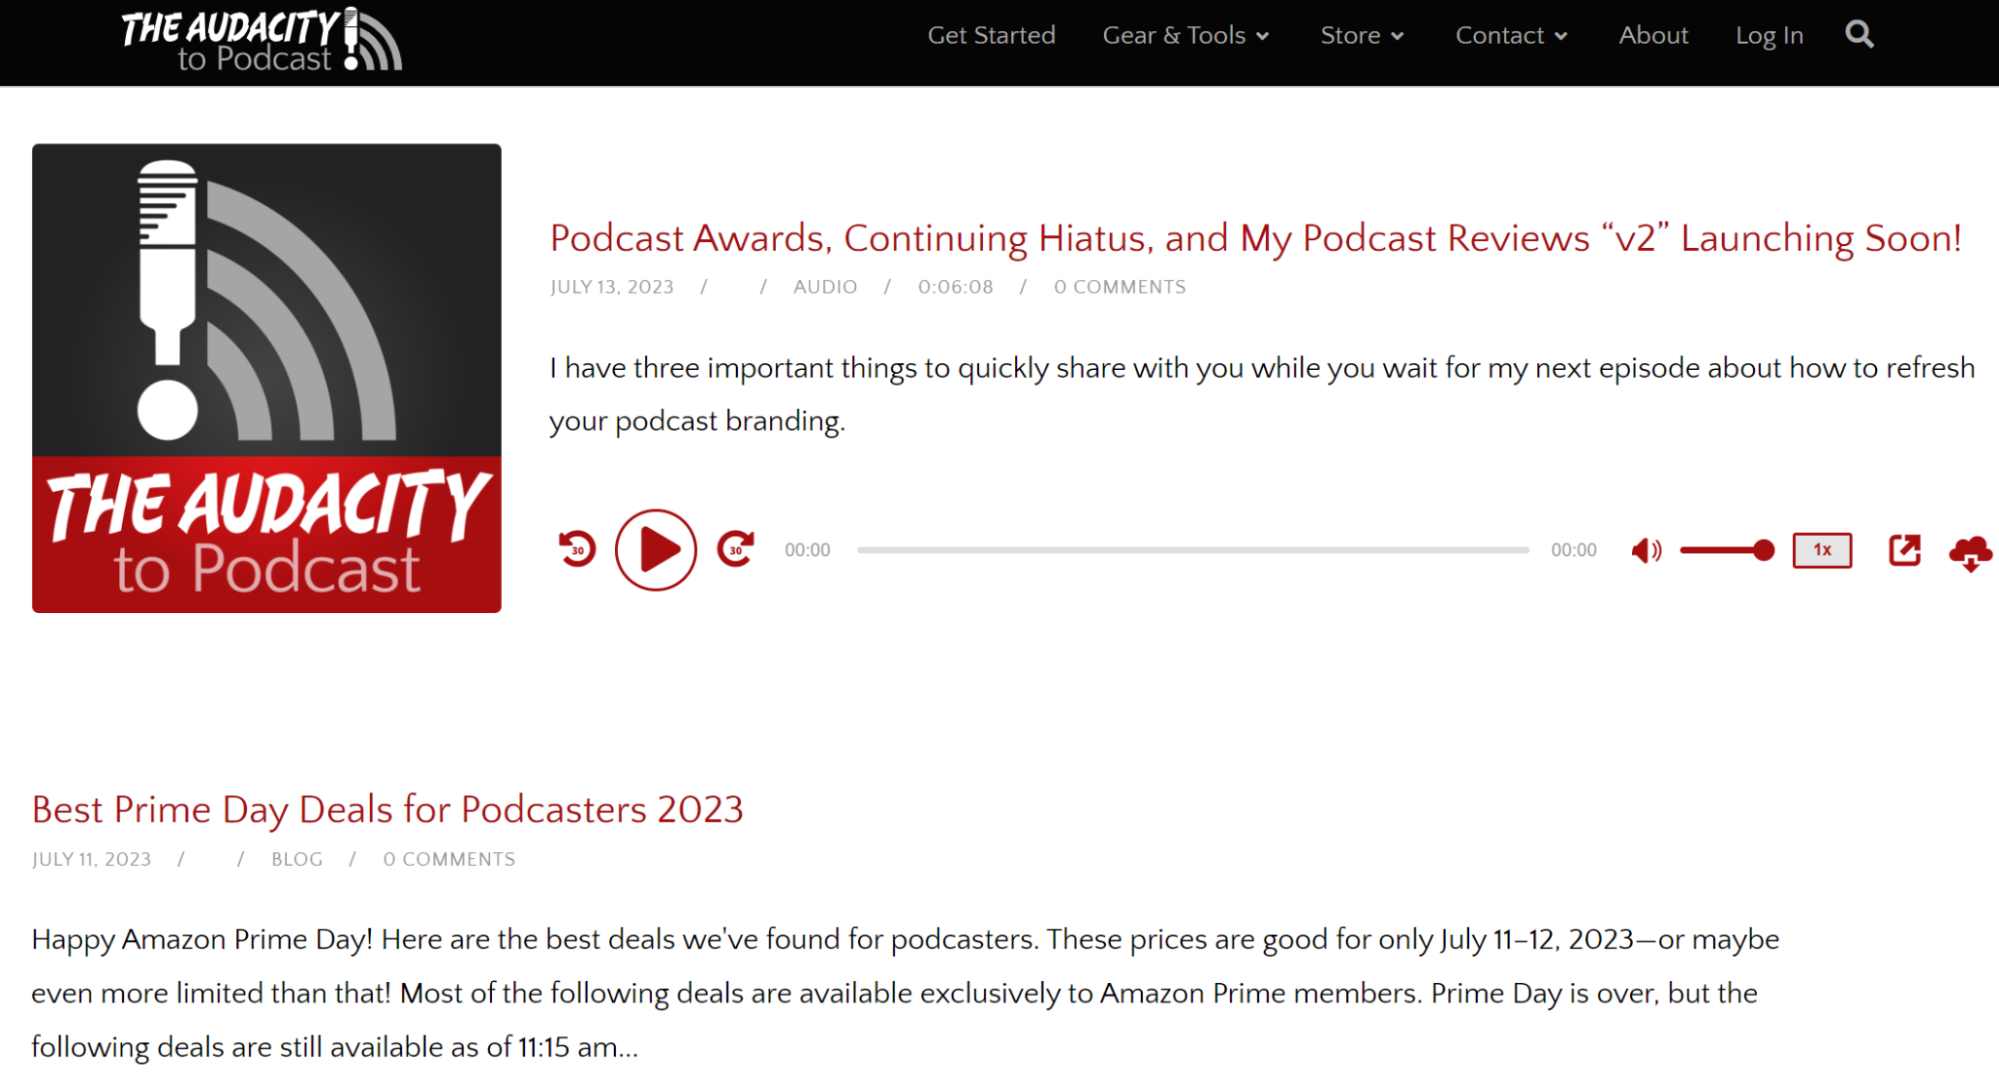Download the episode audio
Image resolution: width=1999 pixels, height=1088 pixels.
1969,549
